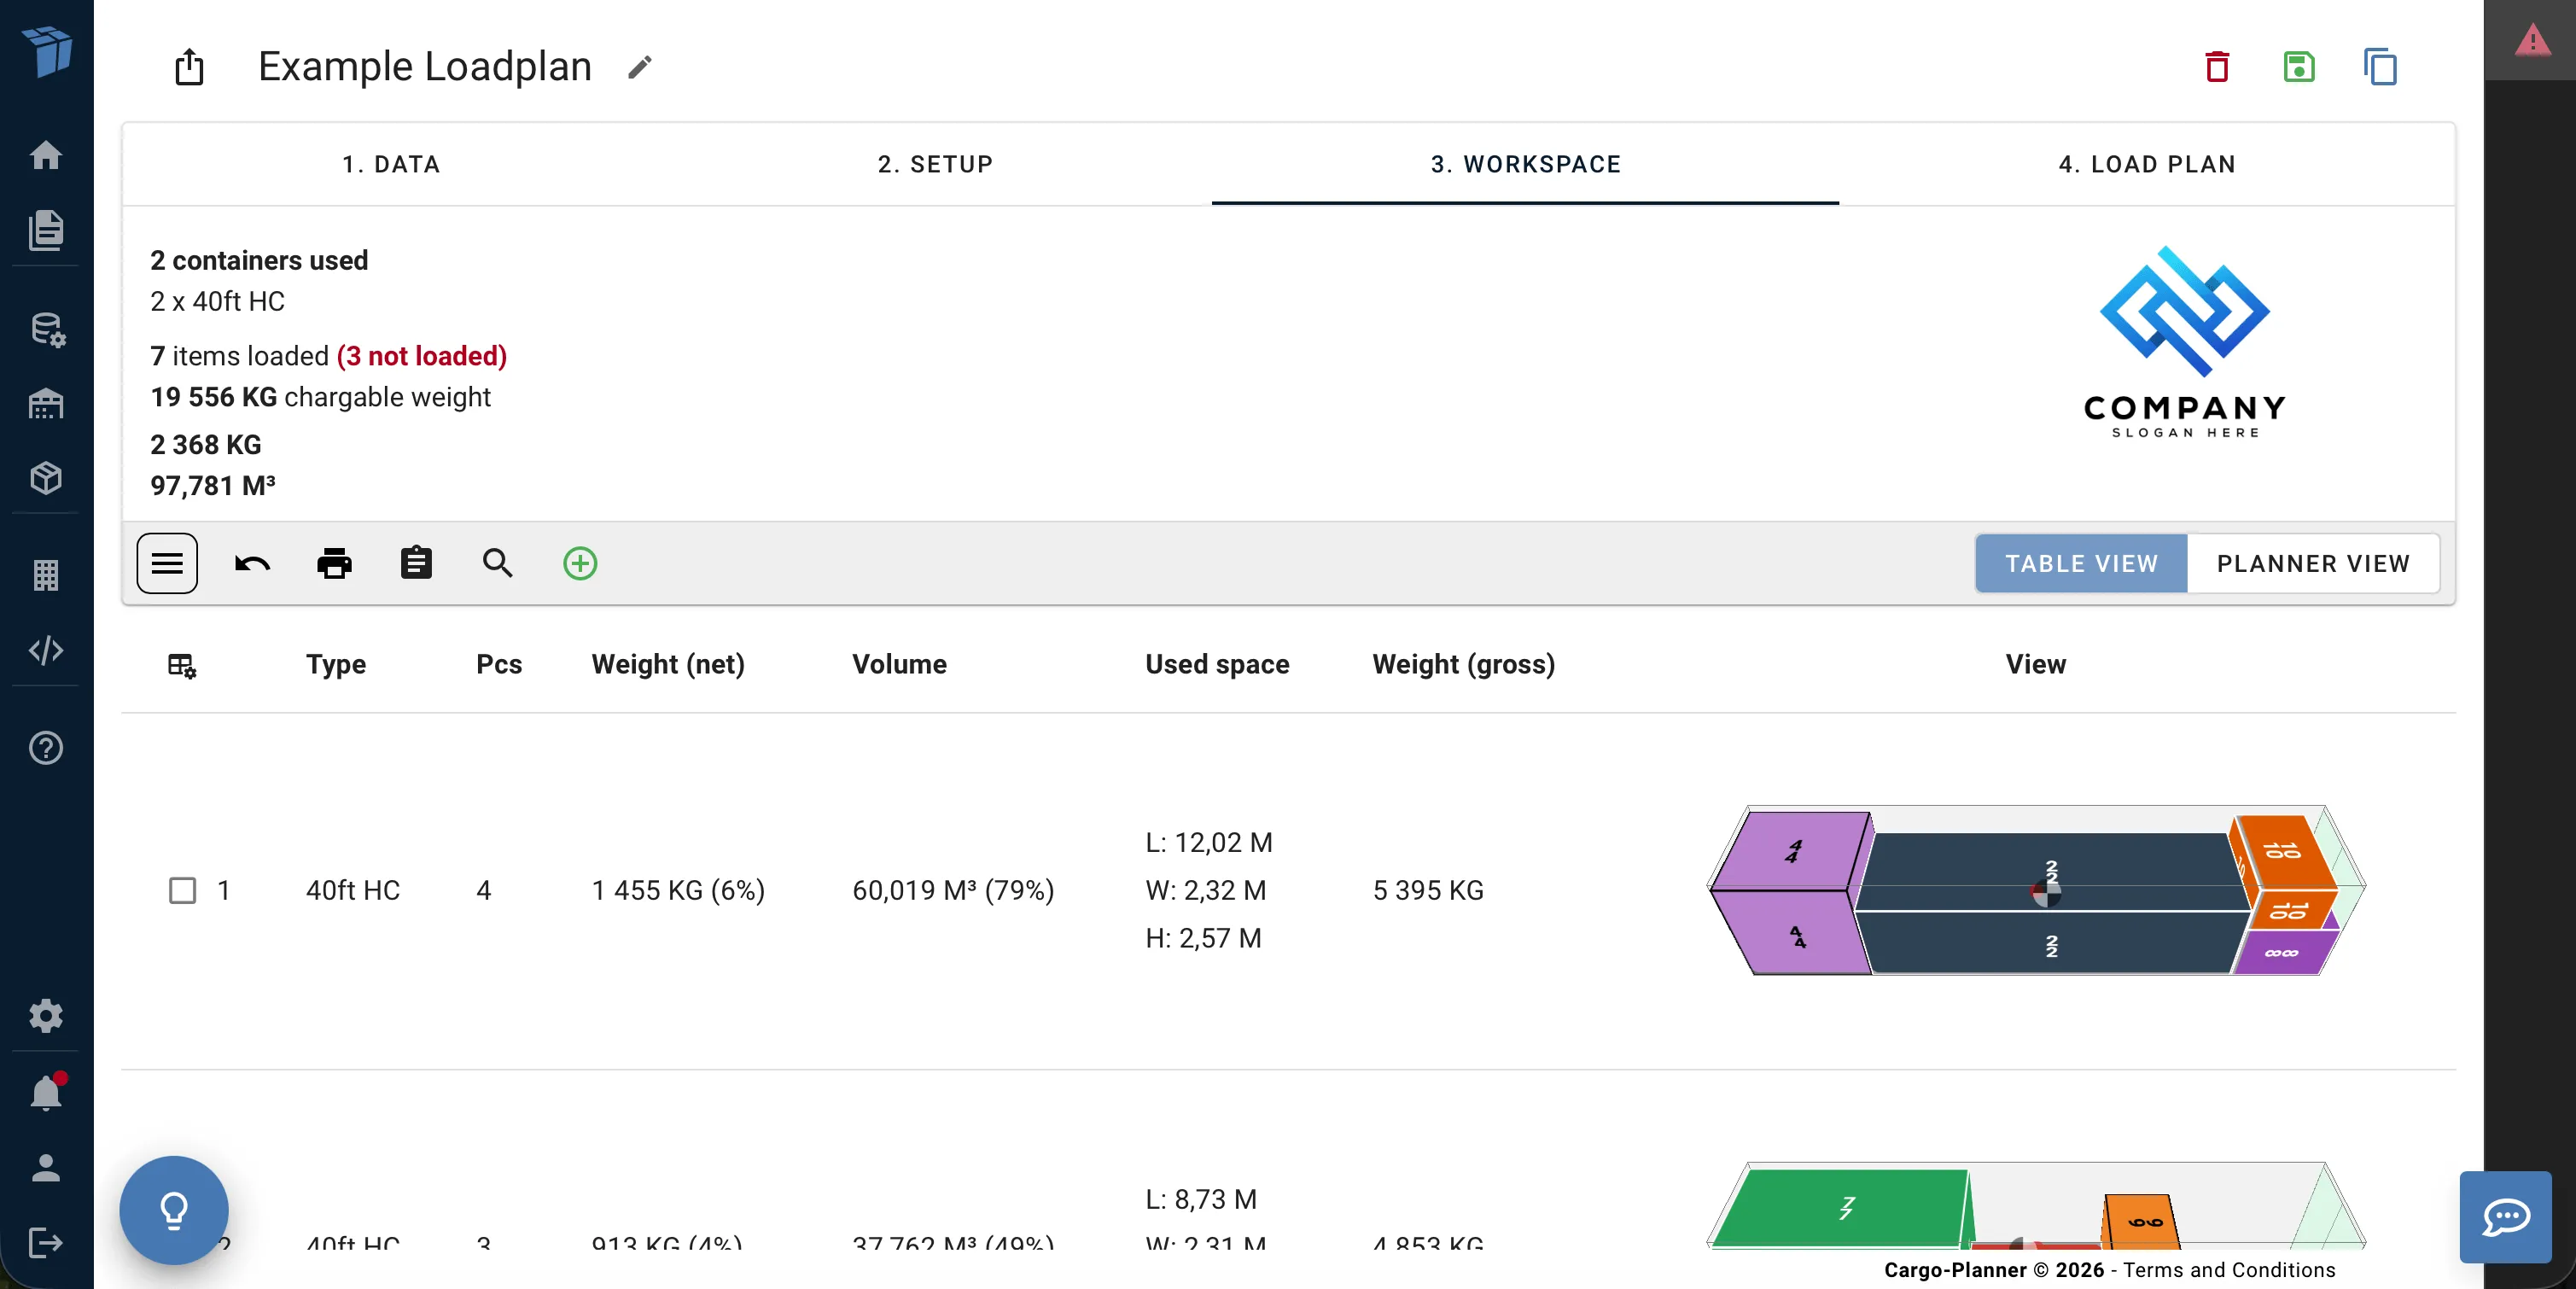The width and height of the screenshot is (2576, 1289).
Task: Open the settings gear in sidebar
Action: tap(46, 1016)
